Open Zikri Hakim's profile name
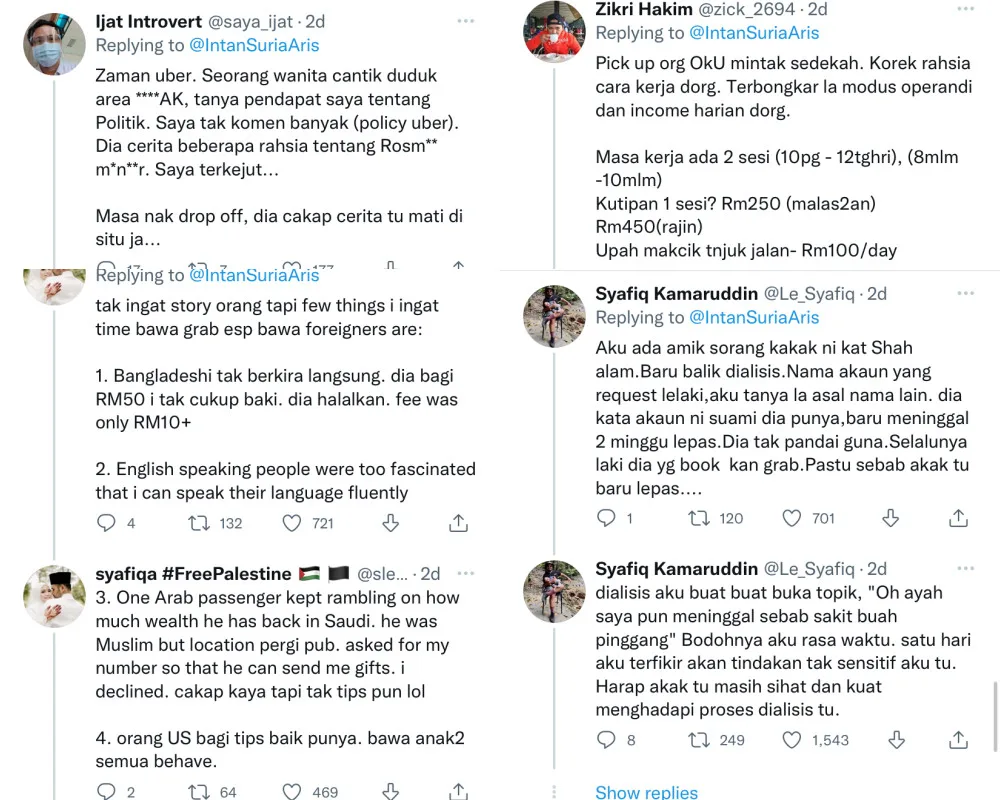This screenshot has width=1000, height=800. click(x=641, y=9)
